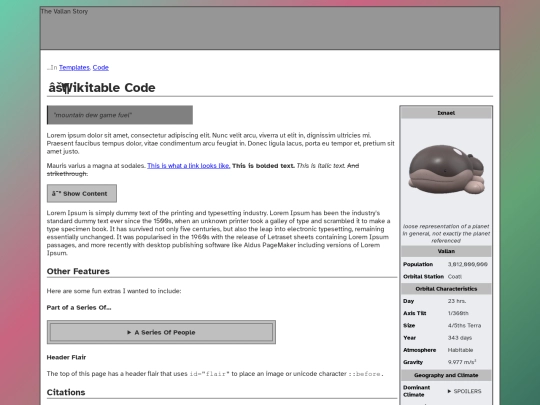Open the Templates category link

point(74,68)
